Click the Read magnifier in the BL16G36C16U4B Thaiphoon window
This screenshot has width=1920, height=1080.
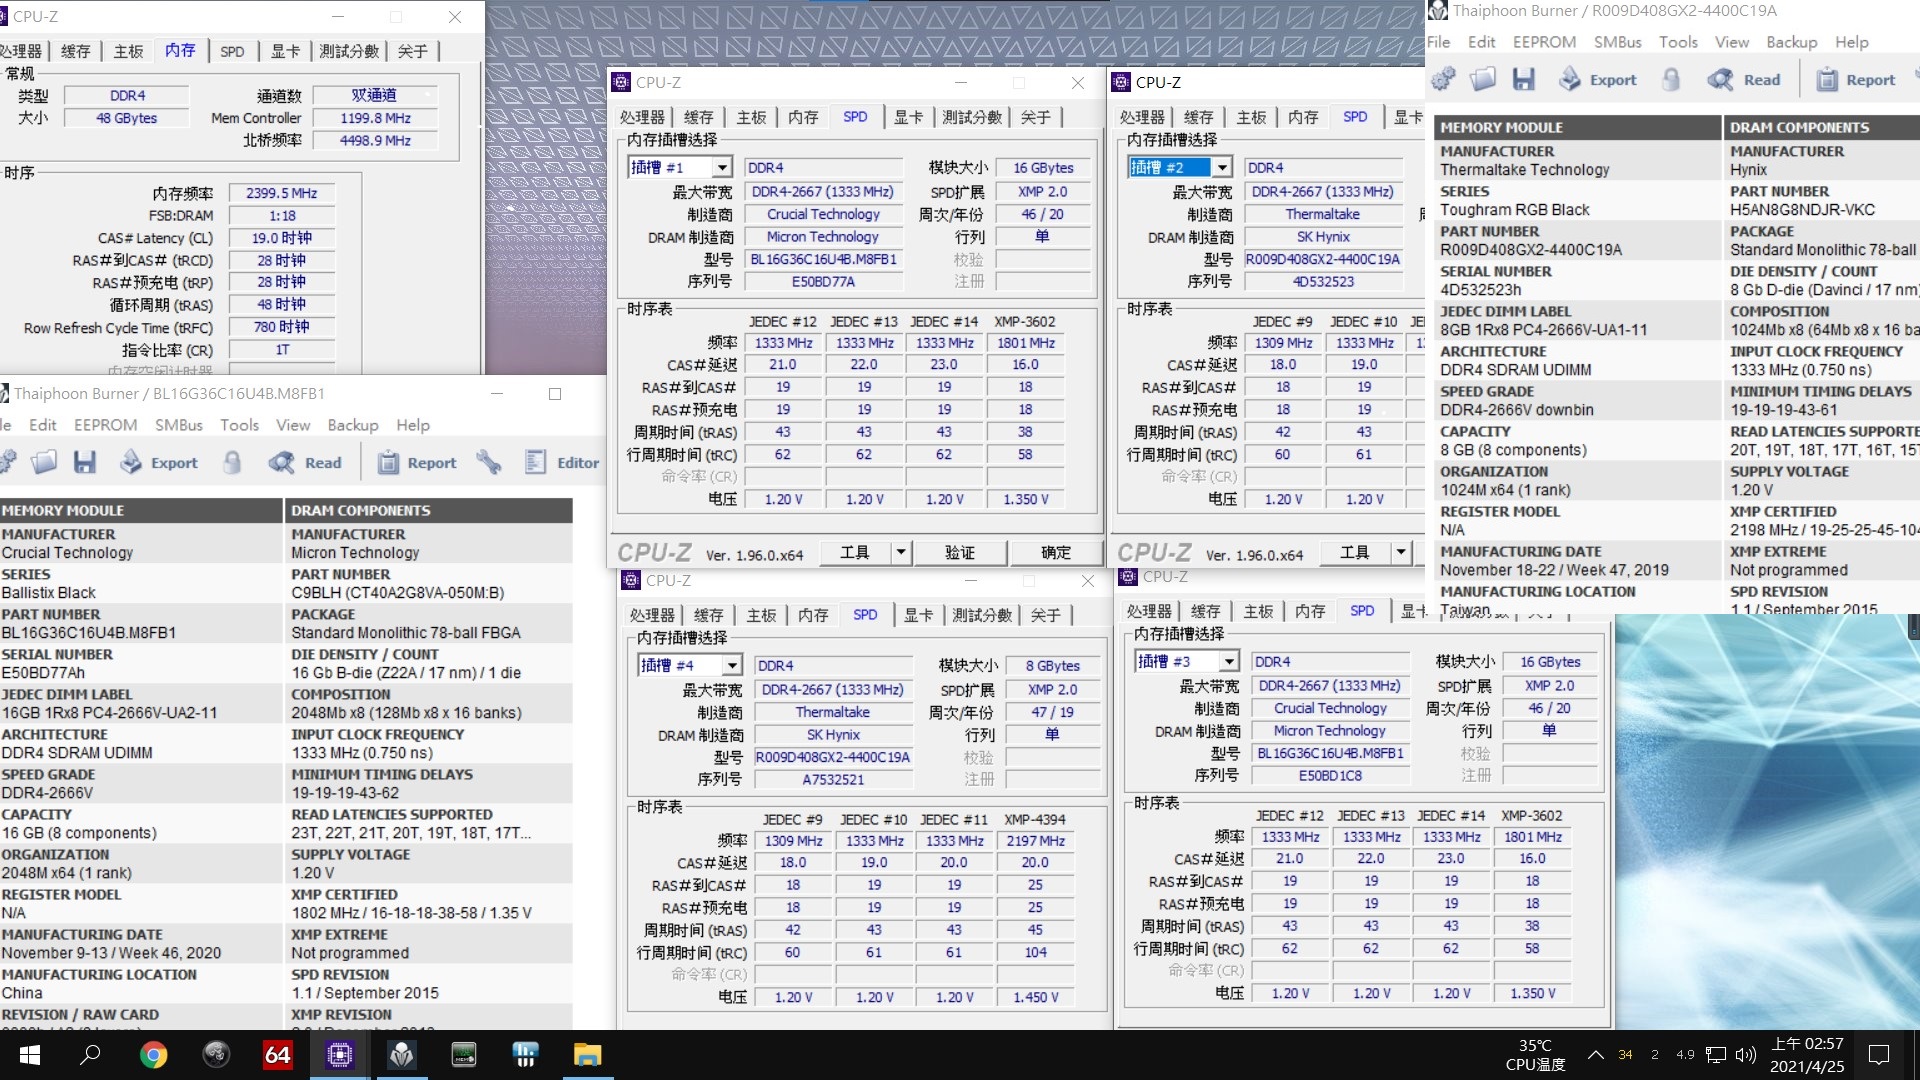click(282, 462)
